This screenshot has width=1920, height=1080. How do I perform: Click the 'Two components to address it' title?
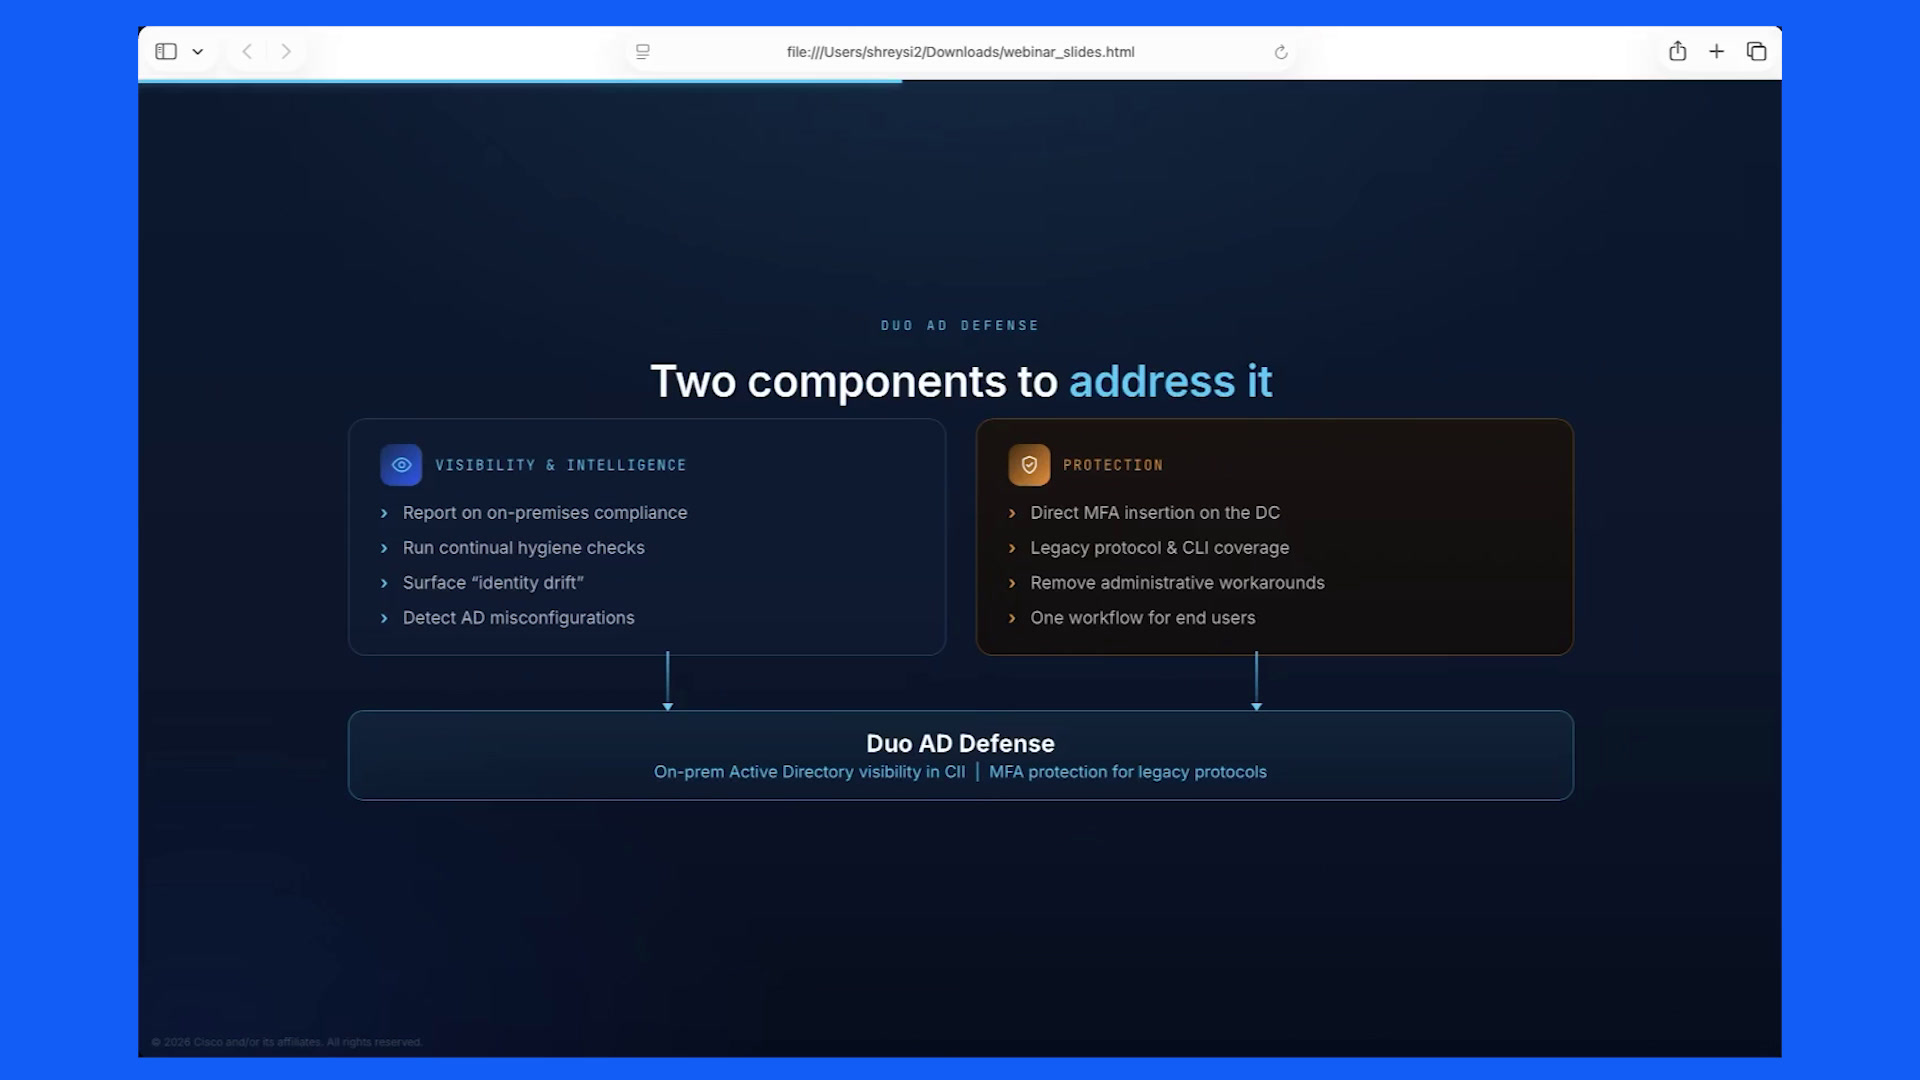[961, 381]
